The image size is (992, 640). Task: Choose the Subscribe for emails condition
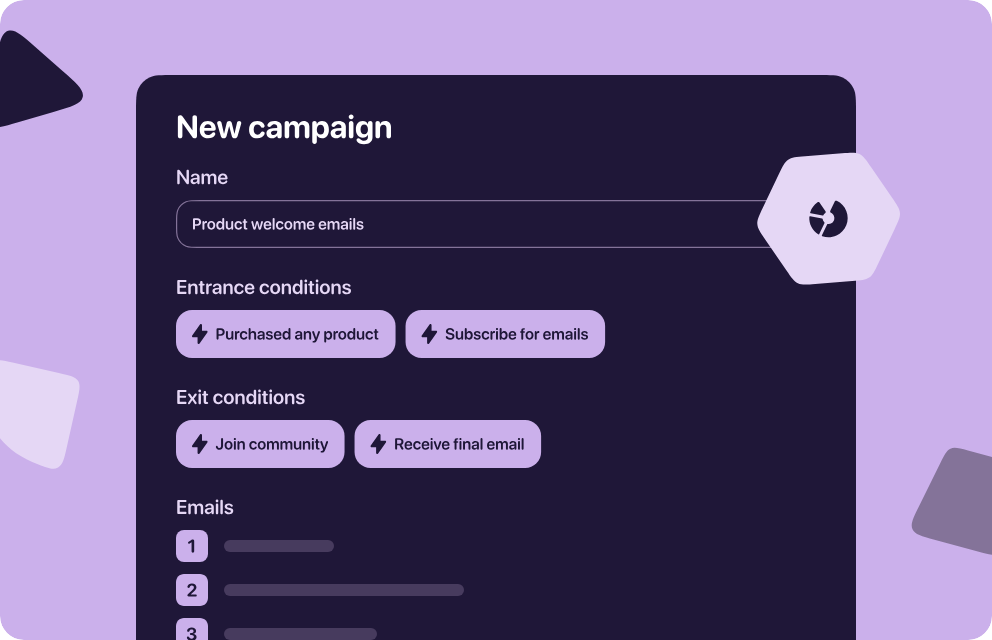[505, 334]
